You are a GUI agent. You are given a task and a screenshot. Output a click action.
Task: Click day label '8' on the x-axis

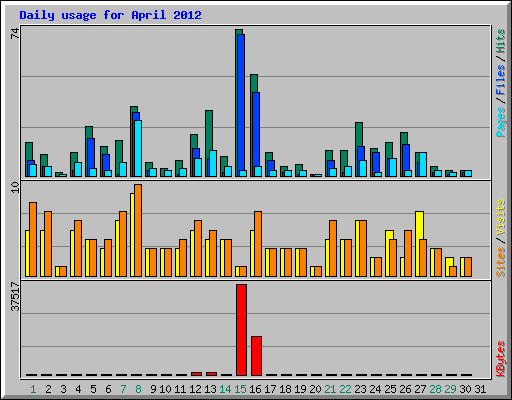point(138,389)
